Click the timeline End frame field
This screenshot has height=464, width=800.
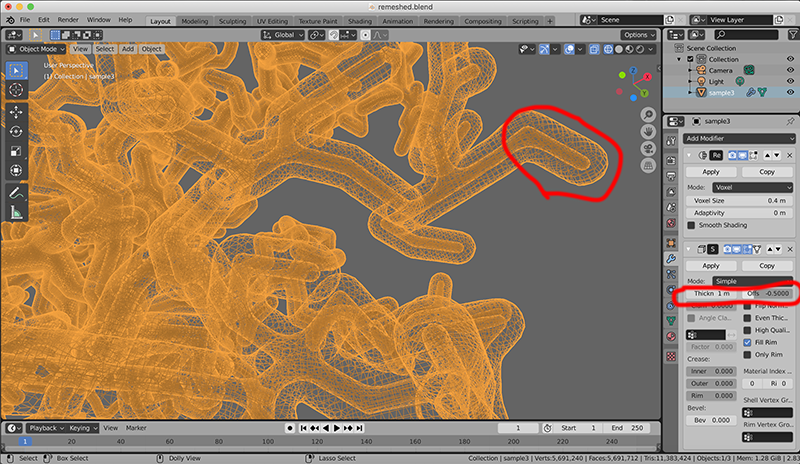[x=627, y=428]
